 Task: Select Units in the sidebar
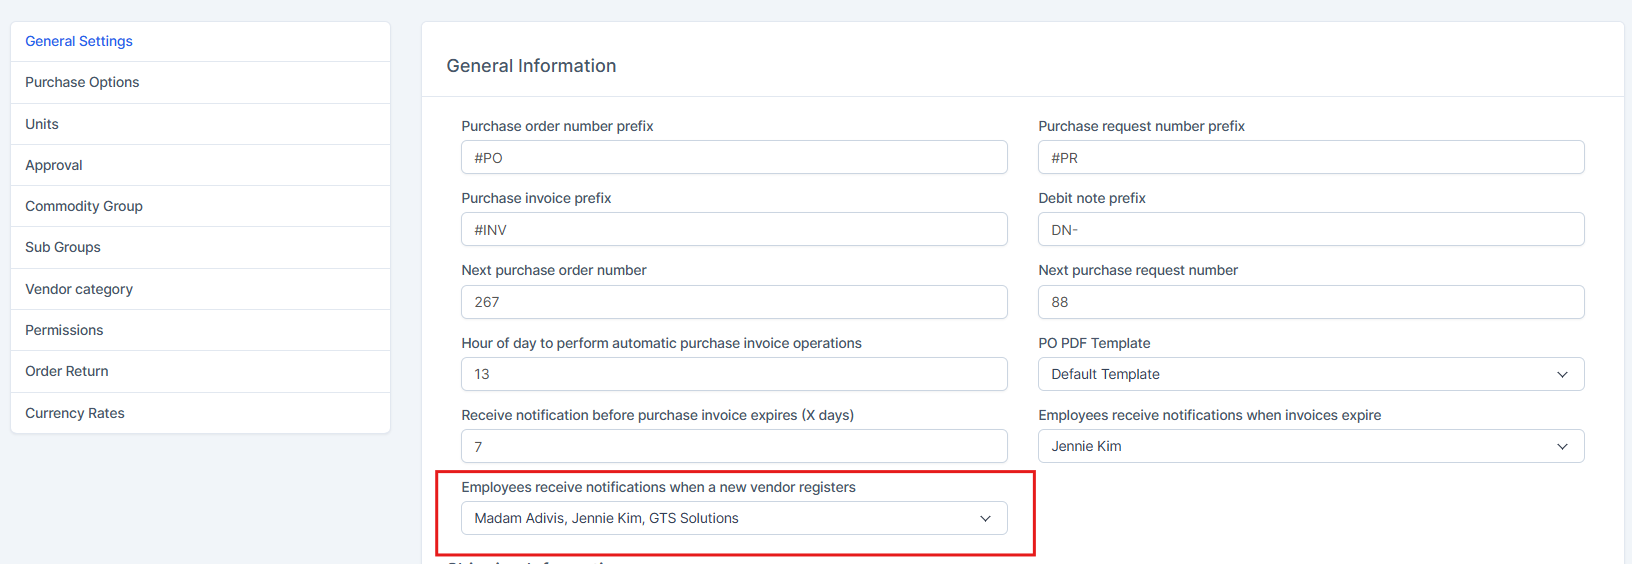(x=42, y=124)
